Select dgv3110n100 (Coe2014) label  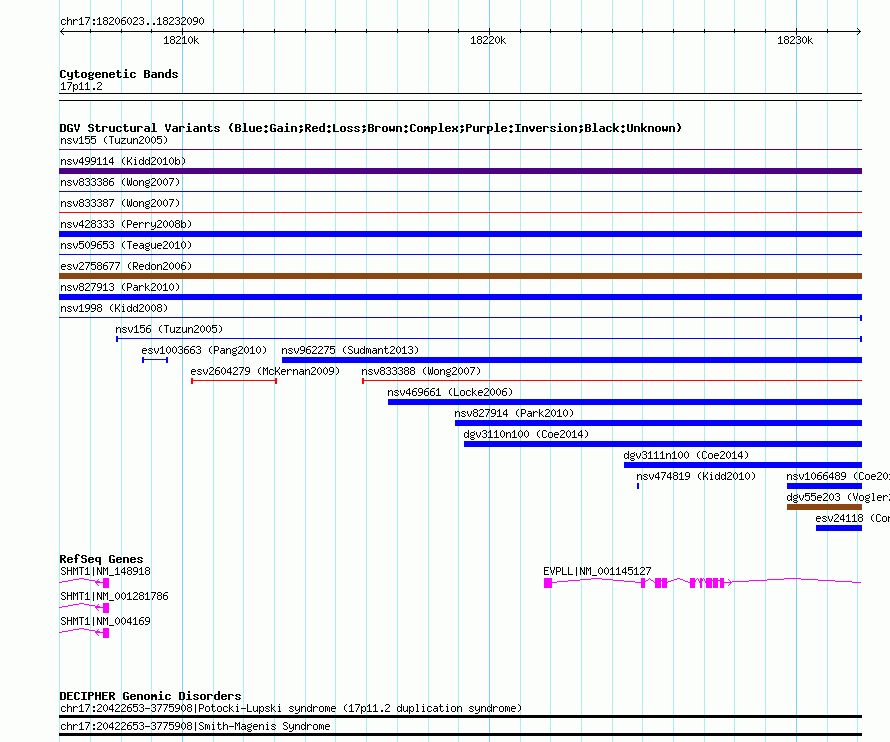[x=526, y=434]
